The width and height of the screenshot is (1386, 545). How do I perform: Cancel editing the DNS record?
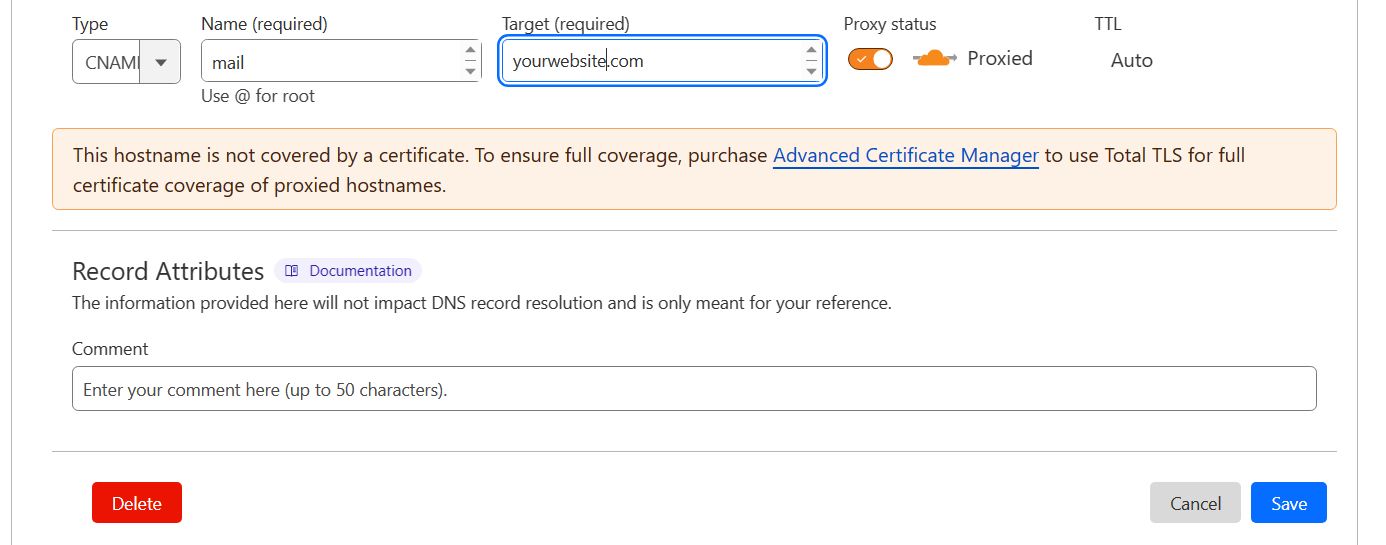pos(1195,503)
